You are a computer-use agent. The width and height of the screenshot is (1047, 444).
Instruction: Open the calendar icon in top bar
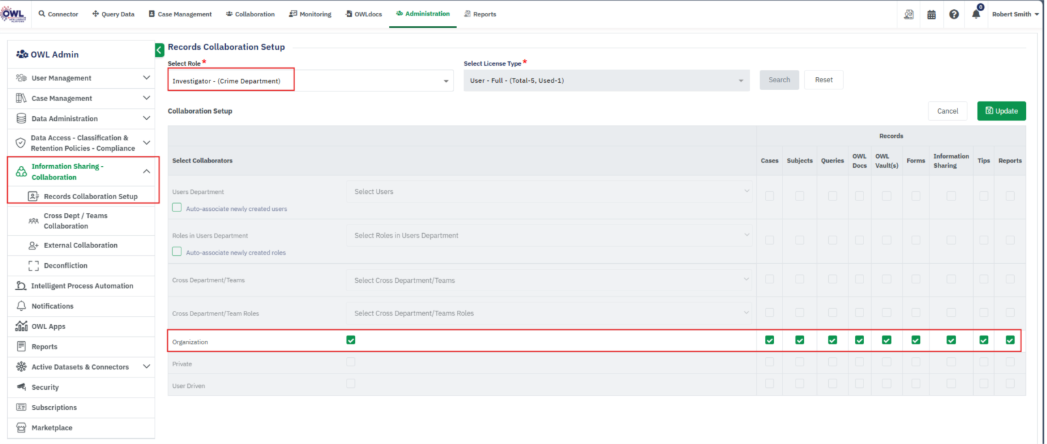click(x=931, y=15)
